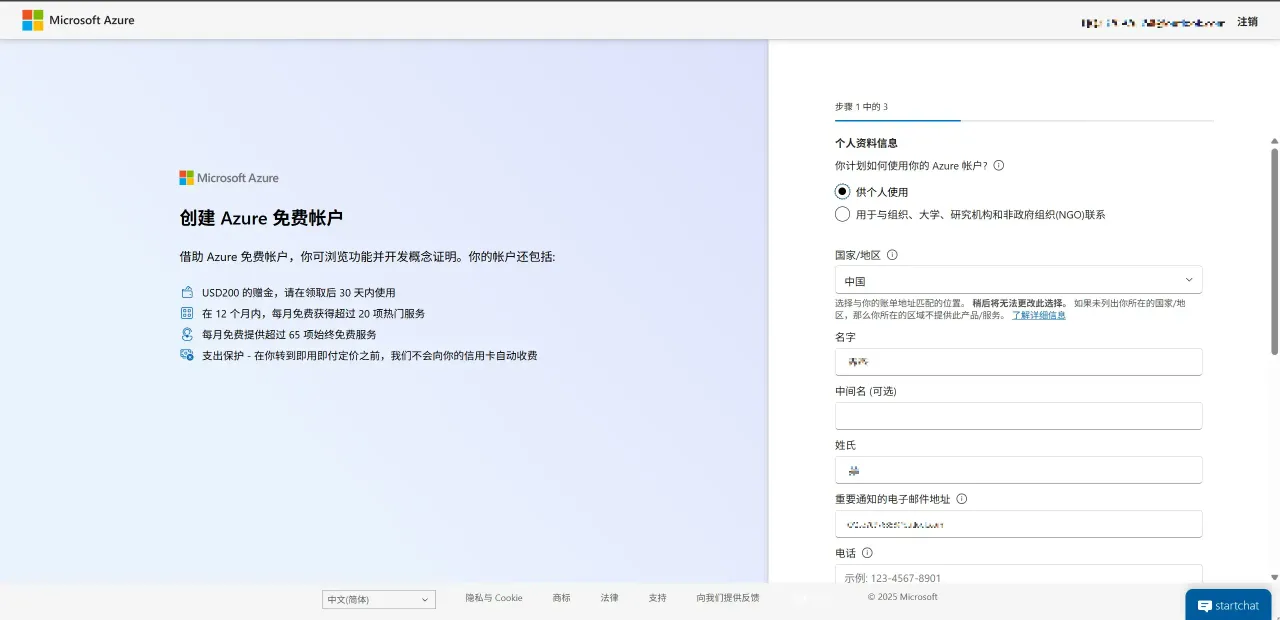Click the grid icon beside the 12 个月 line
This screenshot has width=1280, height=620.
[x=186, y=314]
